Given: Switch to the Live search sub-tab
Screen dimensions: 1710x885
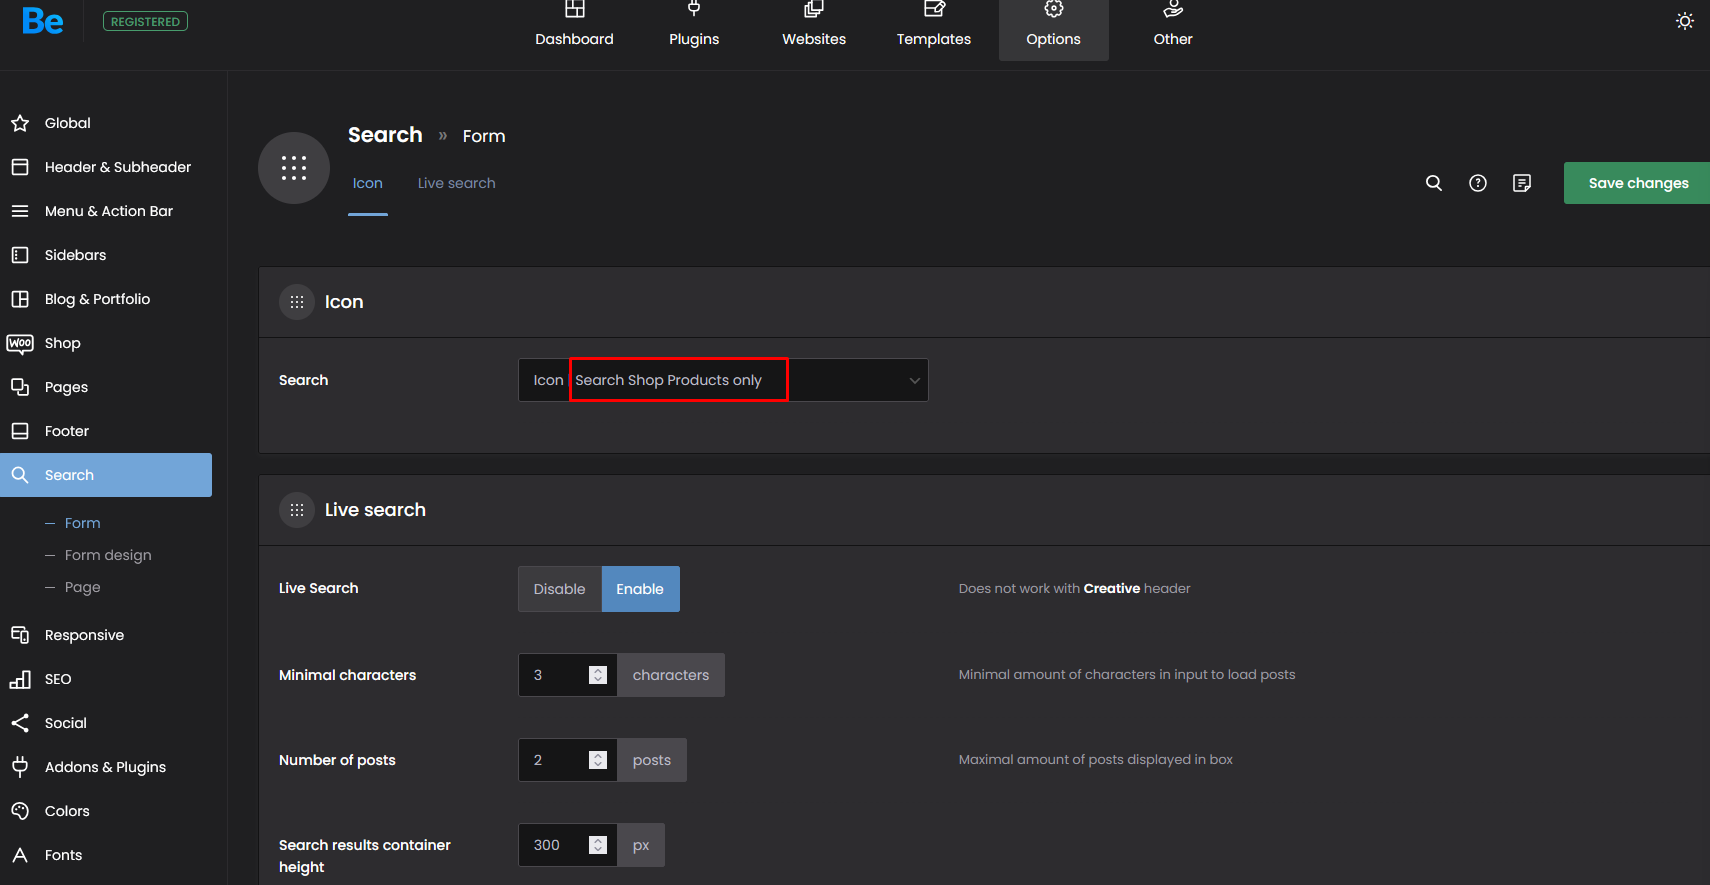Looking at the screenshot, I should point(456,183).
